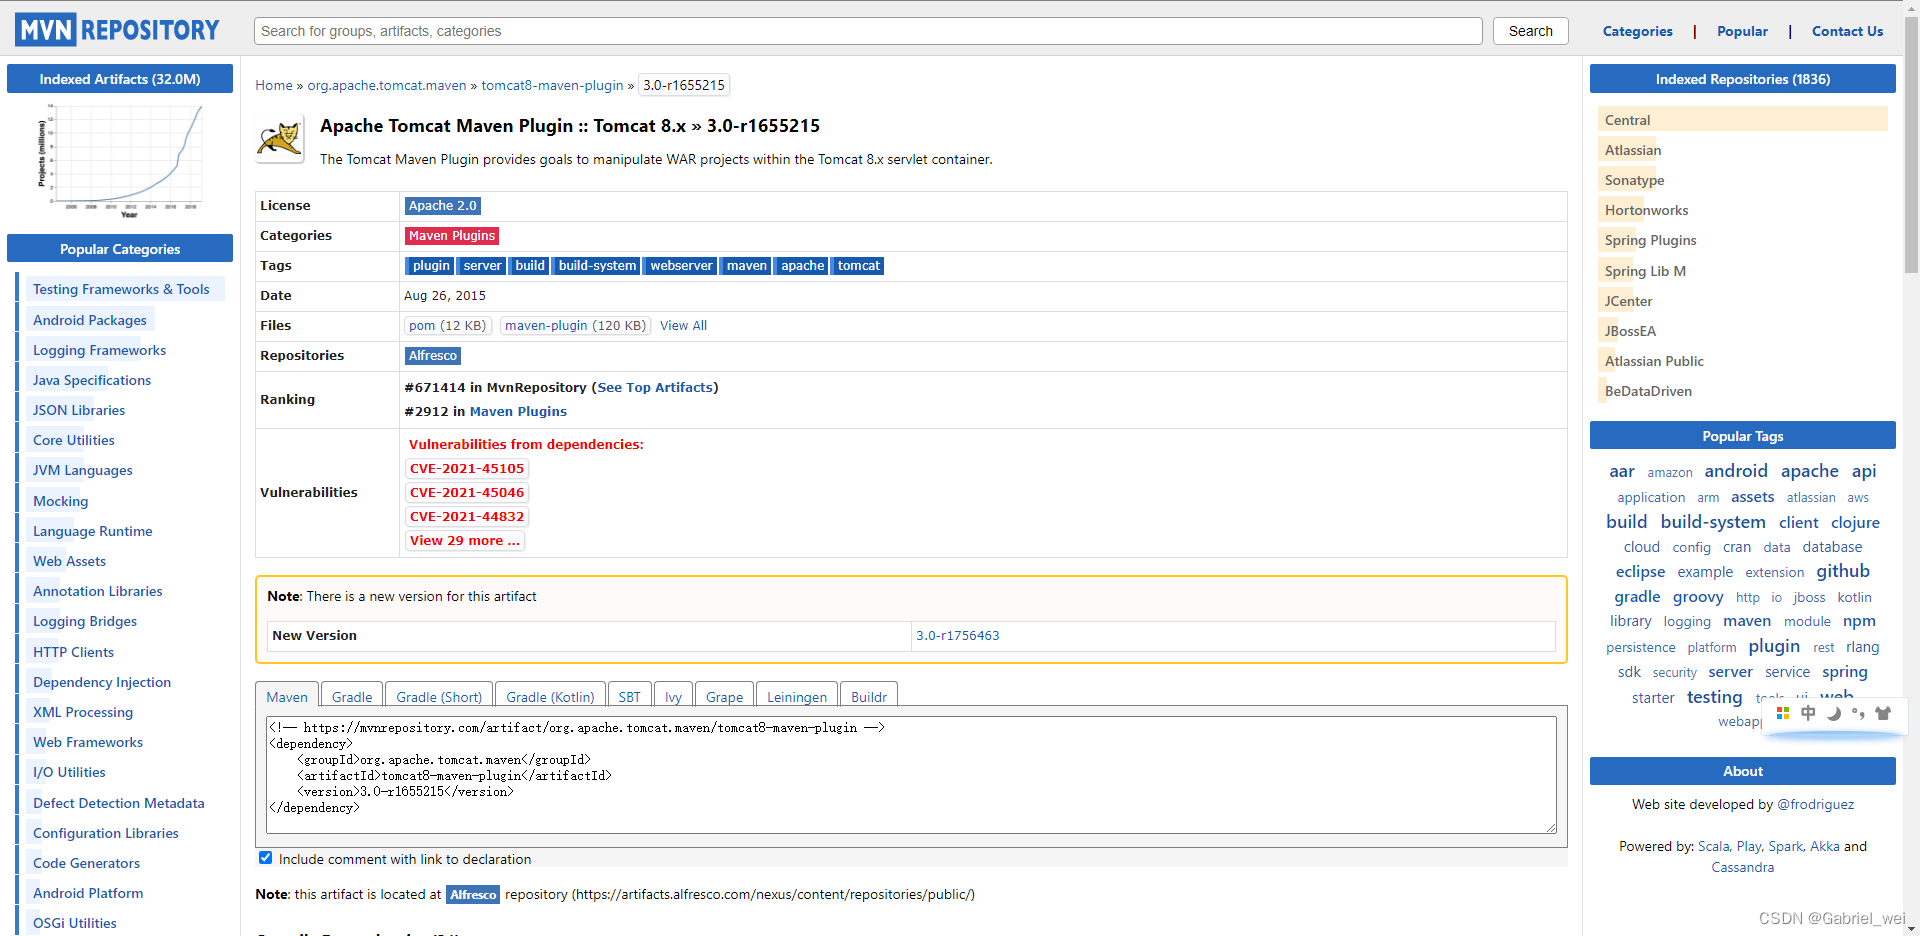This screenshot has height=936, width=1920.
Task: Click the build-system tag
Action: click(597, 266)
